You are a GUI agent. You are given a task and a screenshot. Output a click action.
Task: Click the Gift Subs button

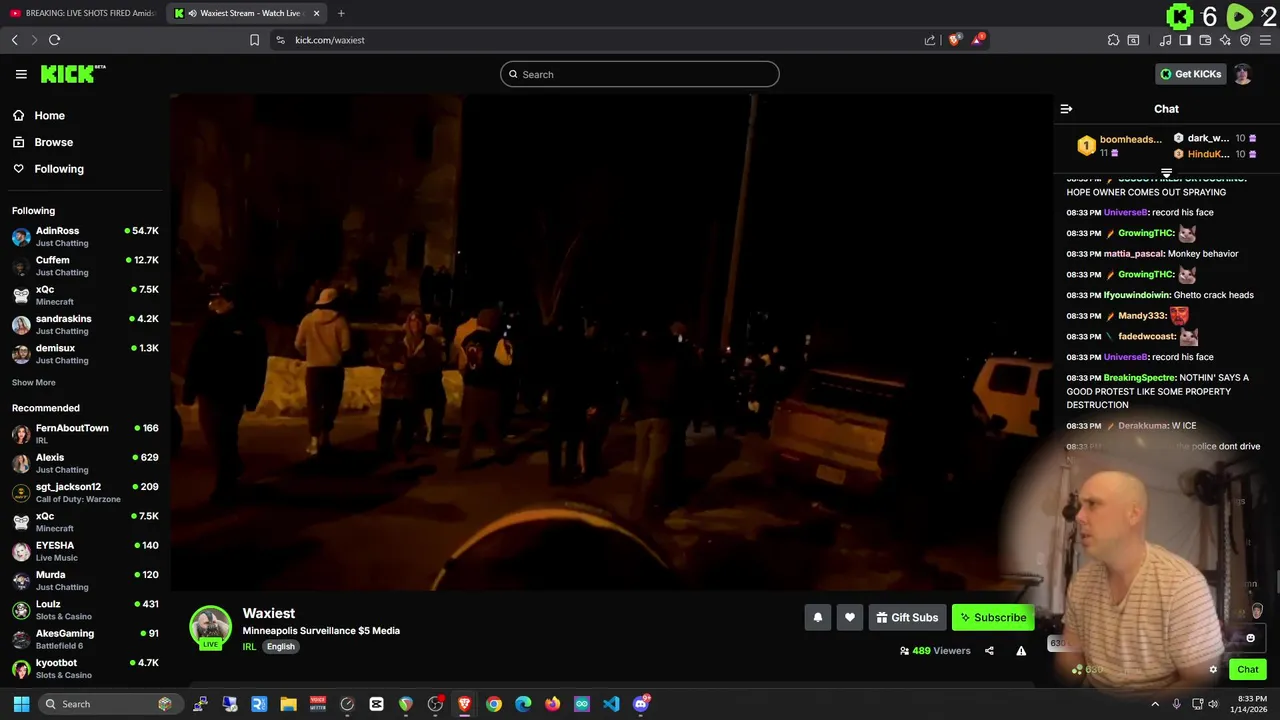(x=907, y=618)
